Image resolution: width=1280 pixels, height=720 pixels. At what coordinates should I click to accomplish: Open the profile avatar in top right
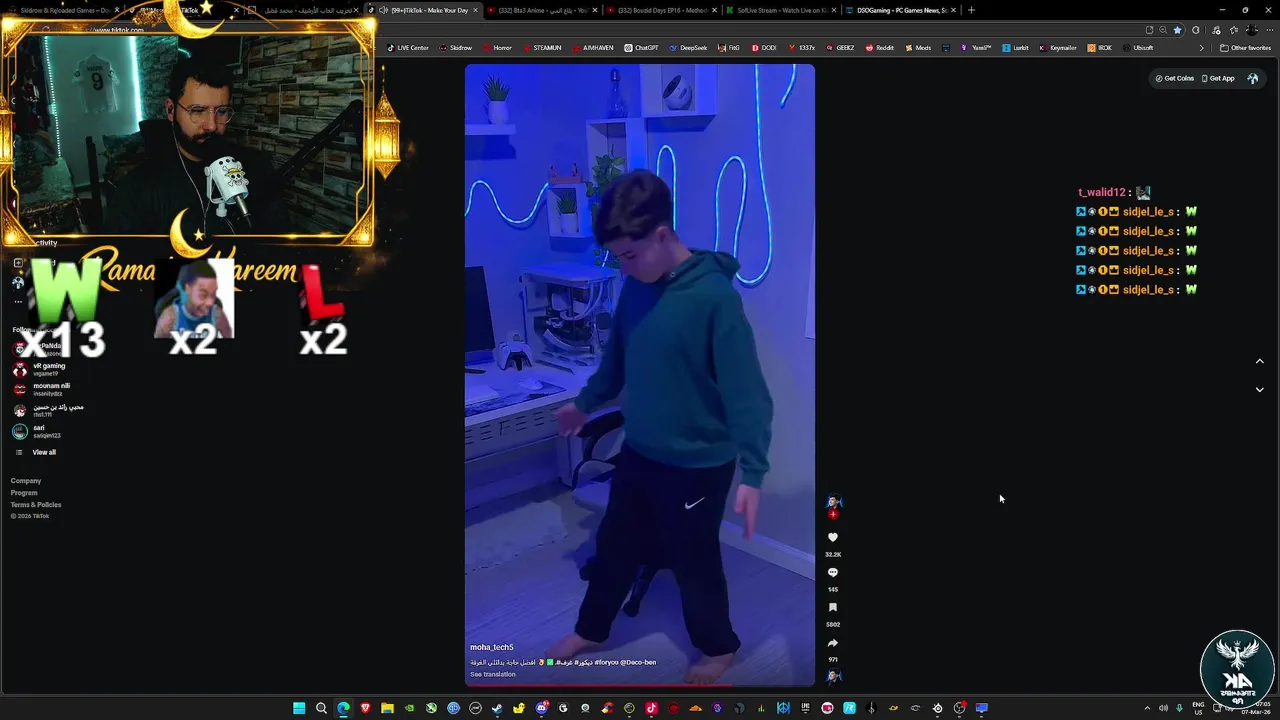[x=1252, y=78]
